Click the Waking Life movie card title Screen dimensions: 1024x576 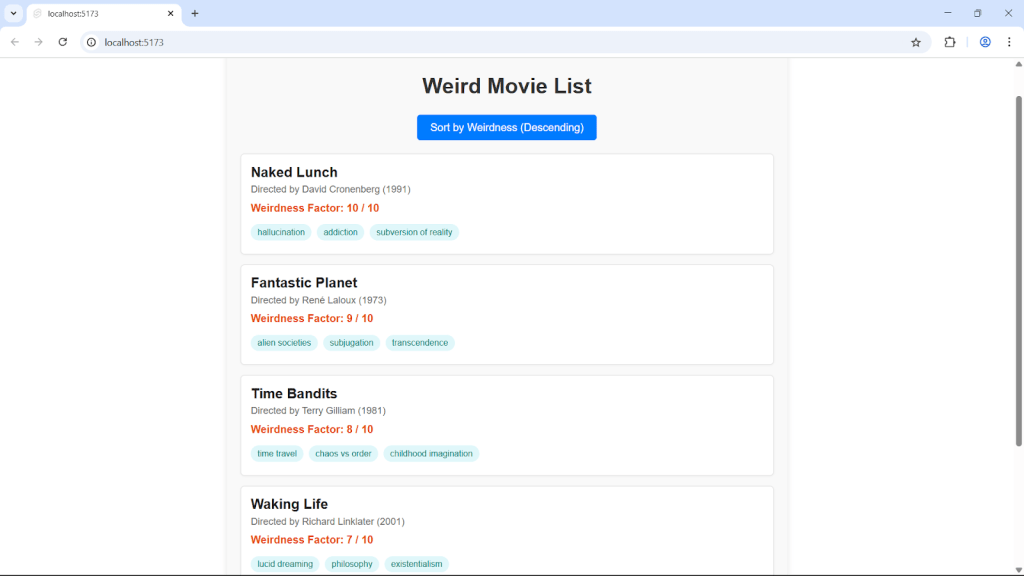[x=289, y=504]
